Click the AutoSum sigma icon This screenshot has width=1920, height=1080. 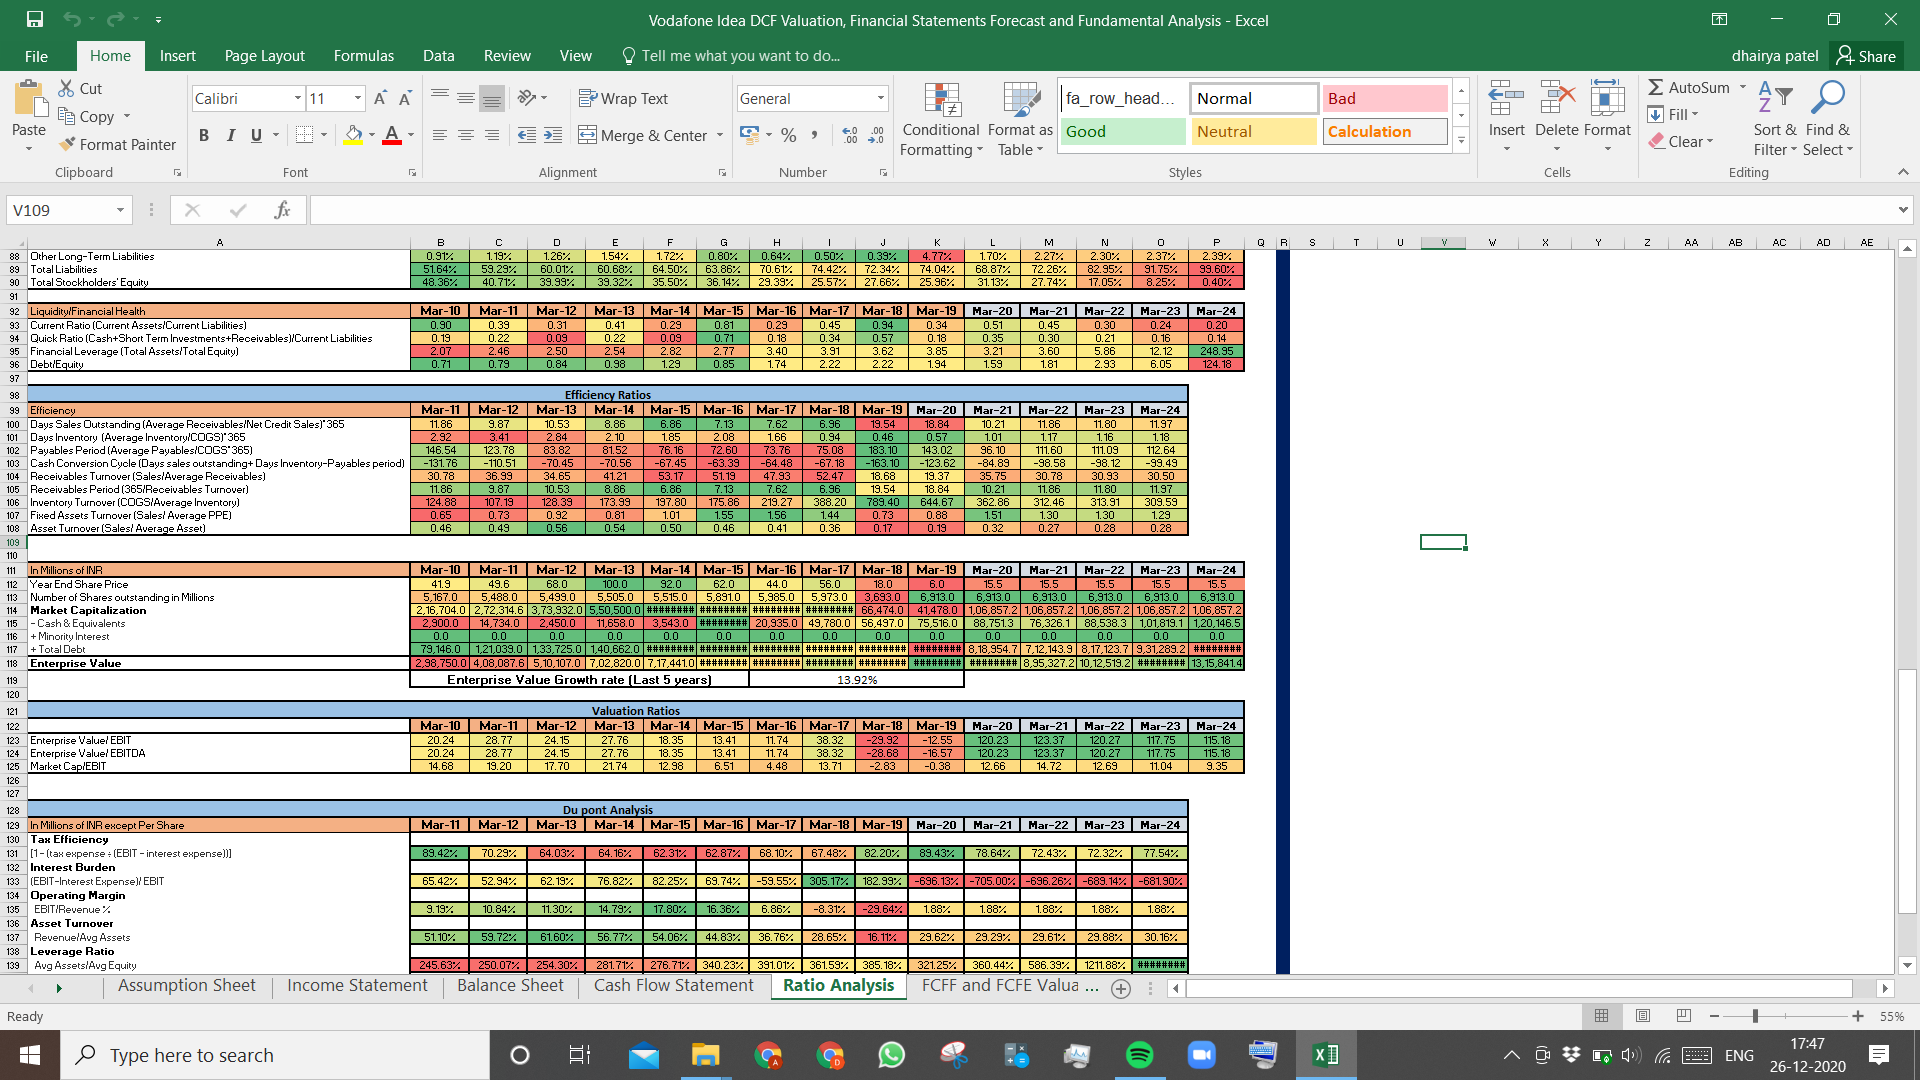[1656, 87]
